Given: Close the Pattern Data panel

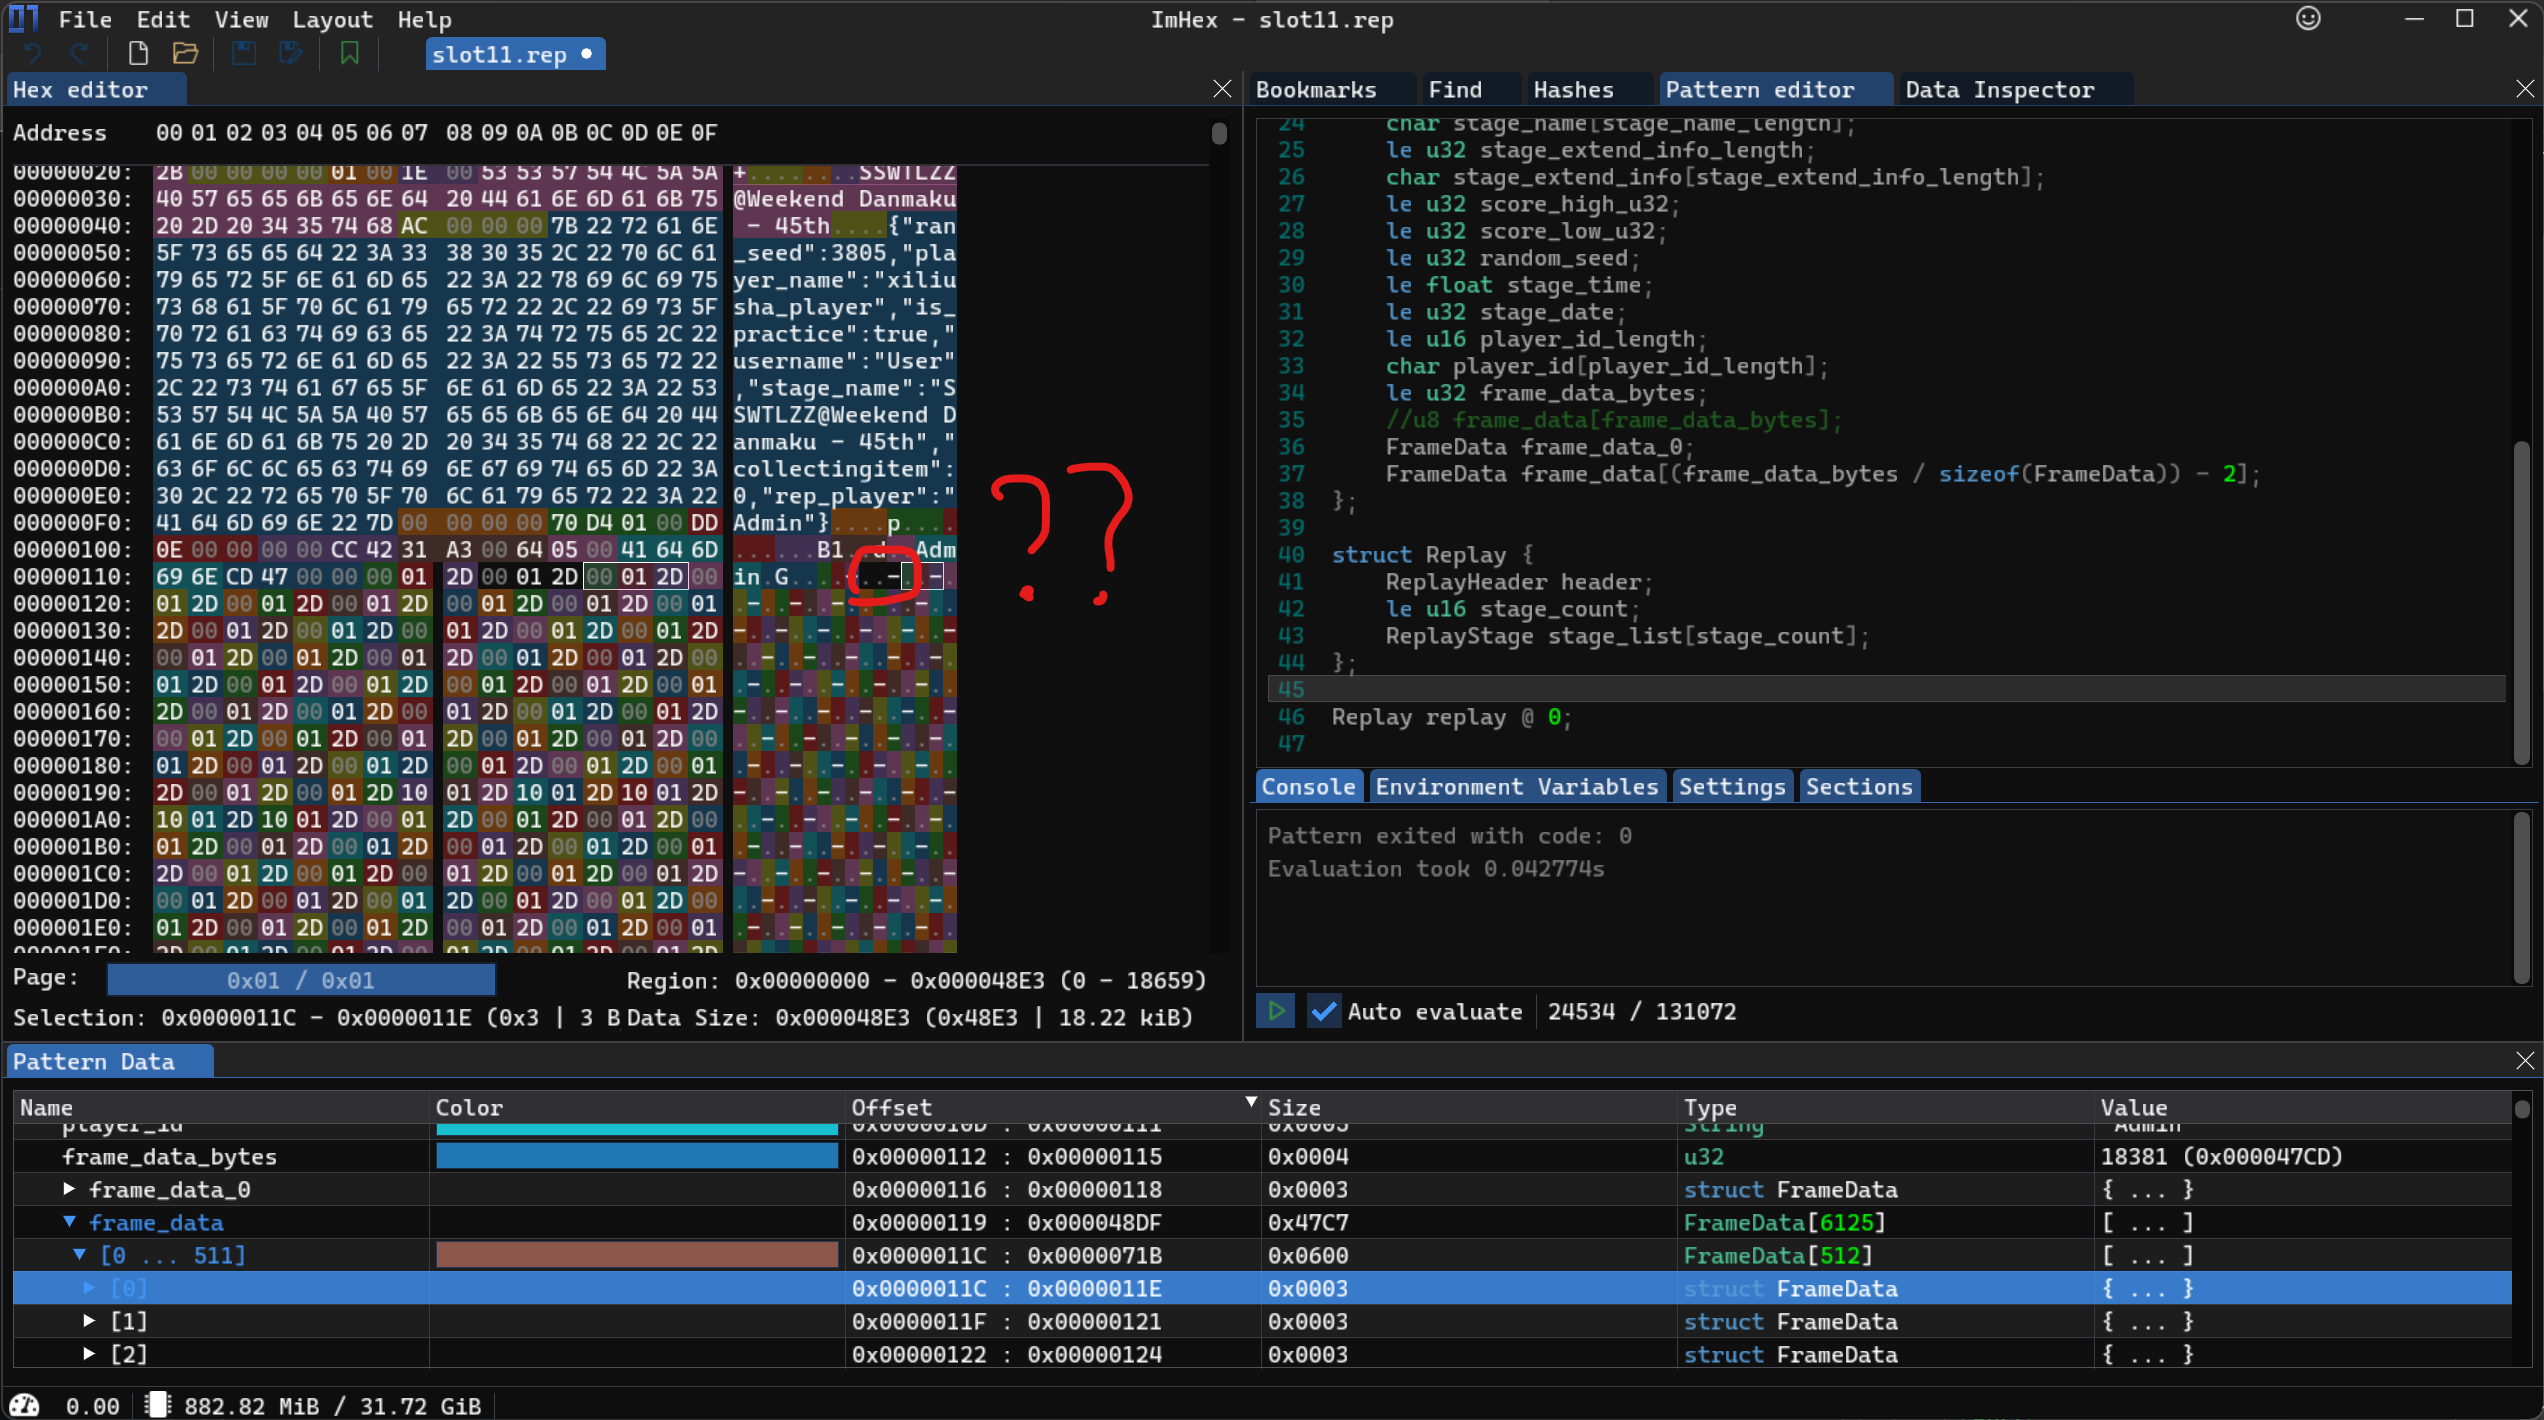Looking at the screenshot, I should click(x=2525, y=1061).
